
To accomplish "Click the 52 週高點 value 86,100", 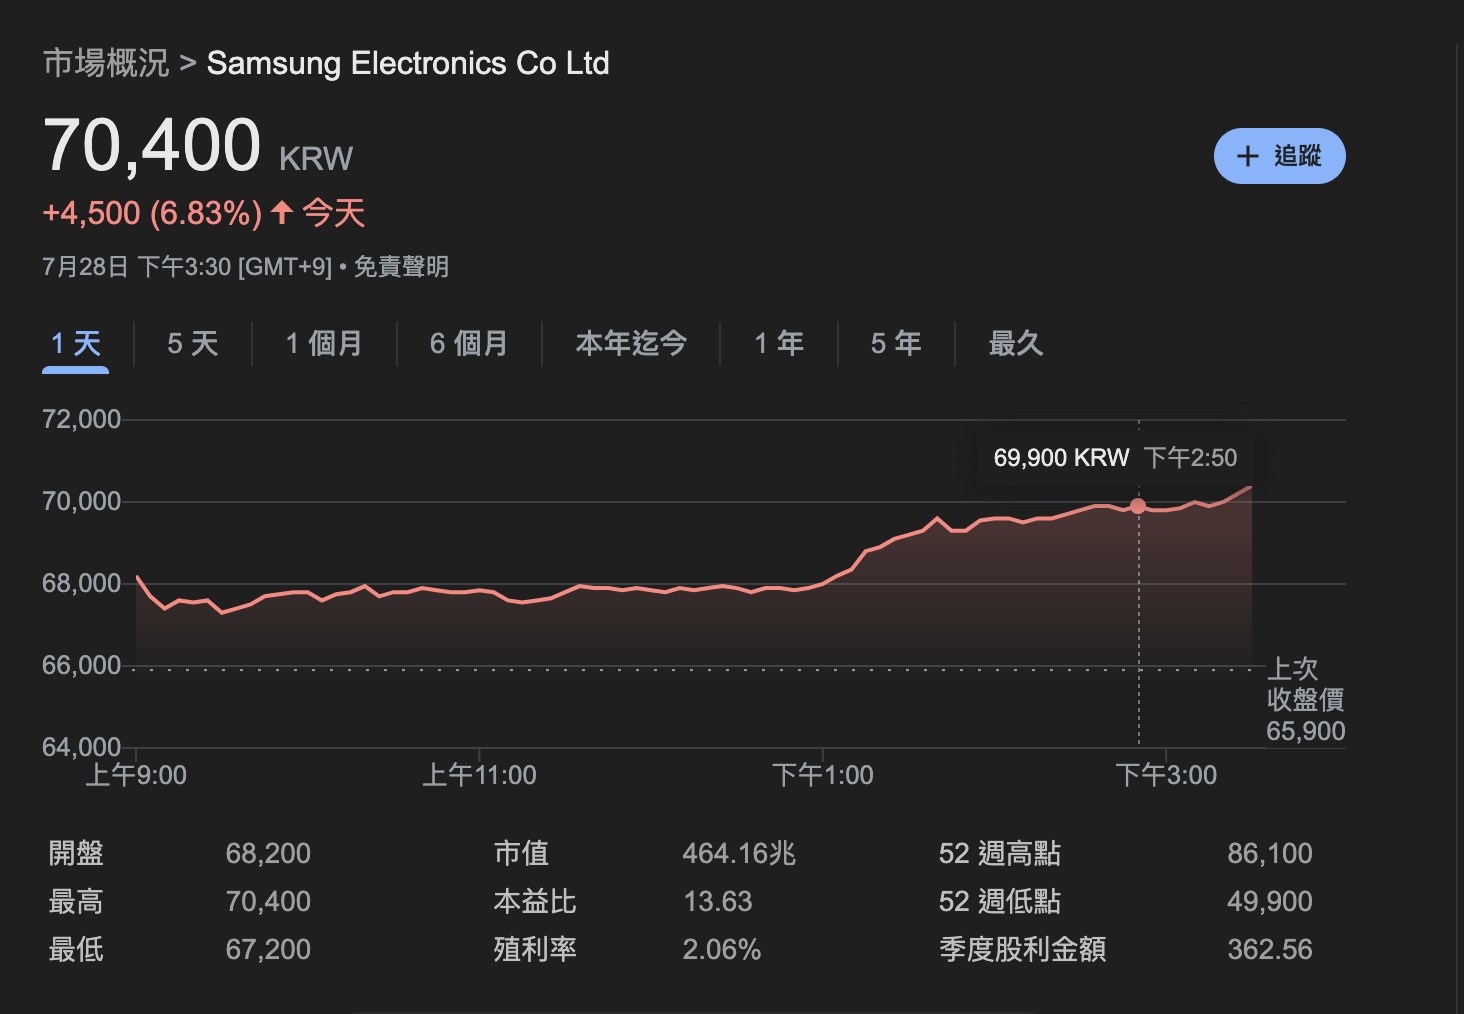I will 1272,853.
